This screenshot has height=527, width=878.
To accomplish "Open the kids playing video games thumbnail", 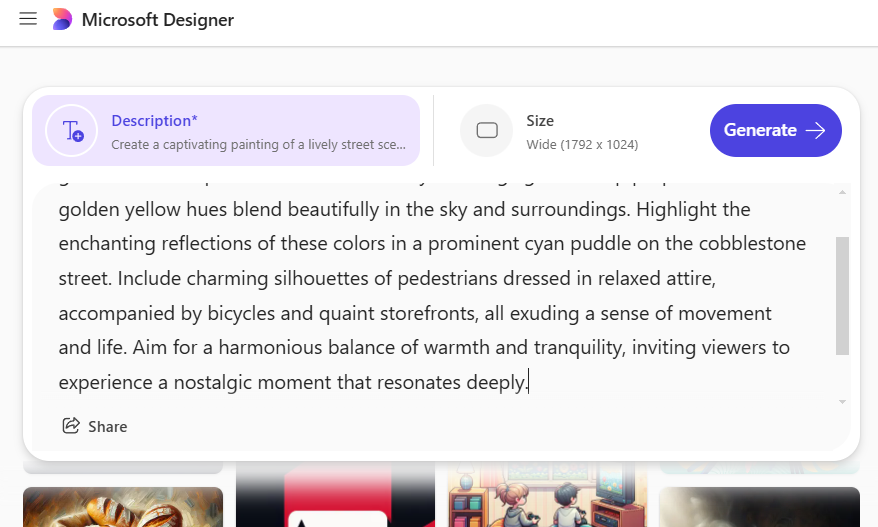I will pos(547,495).
